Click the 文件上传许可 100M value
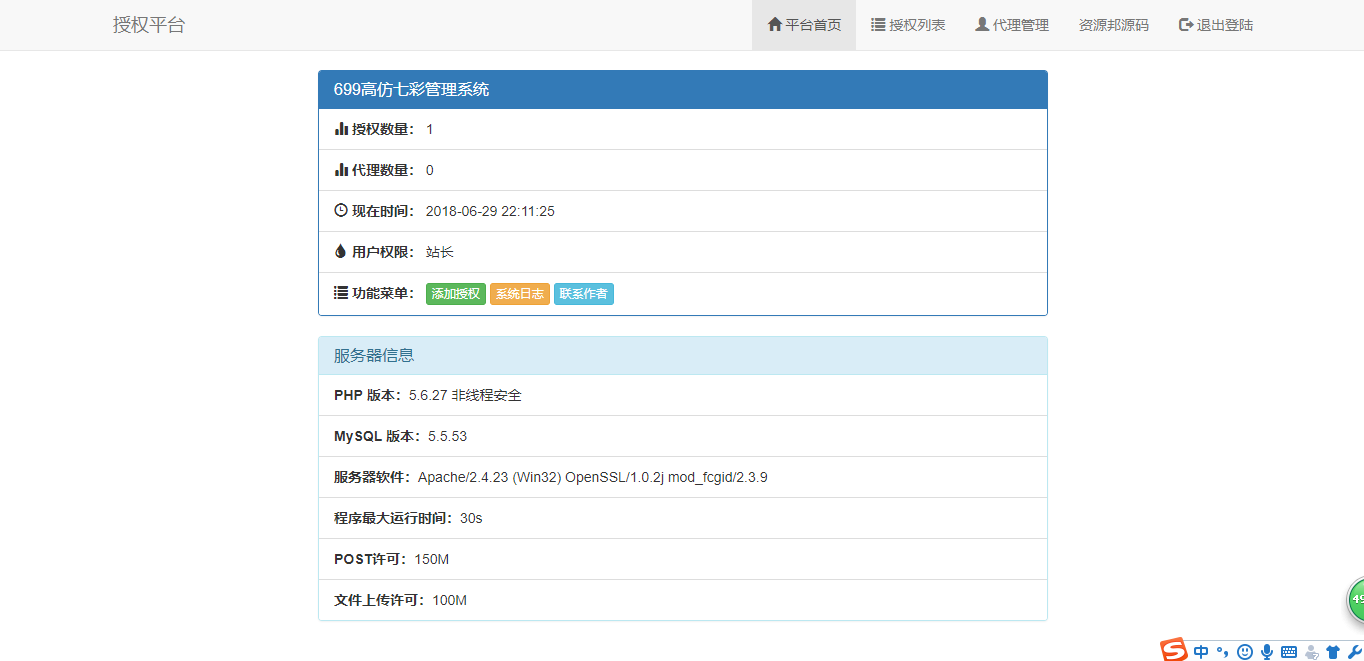1364x661 pixels. point(450,600)
